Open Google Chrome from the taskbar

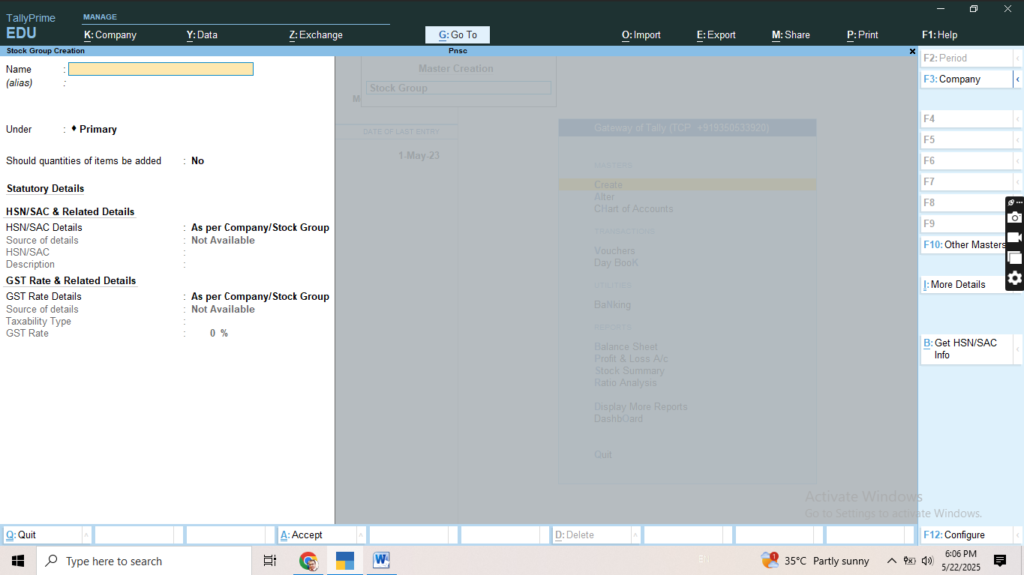[x=308, y=561]
